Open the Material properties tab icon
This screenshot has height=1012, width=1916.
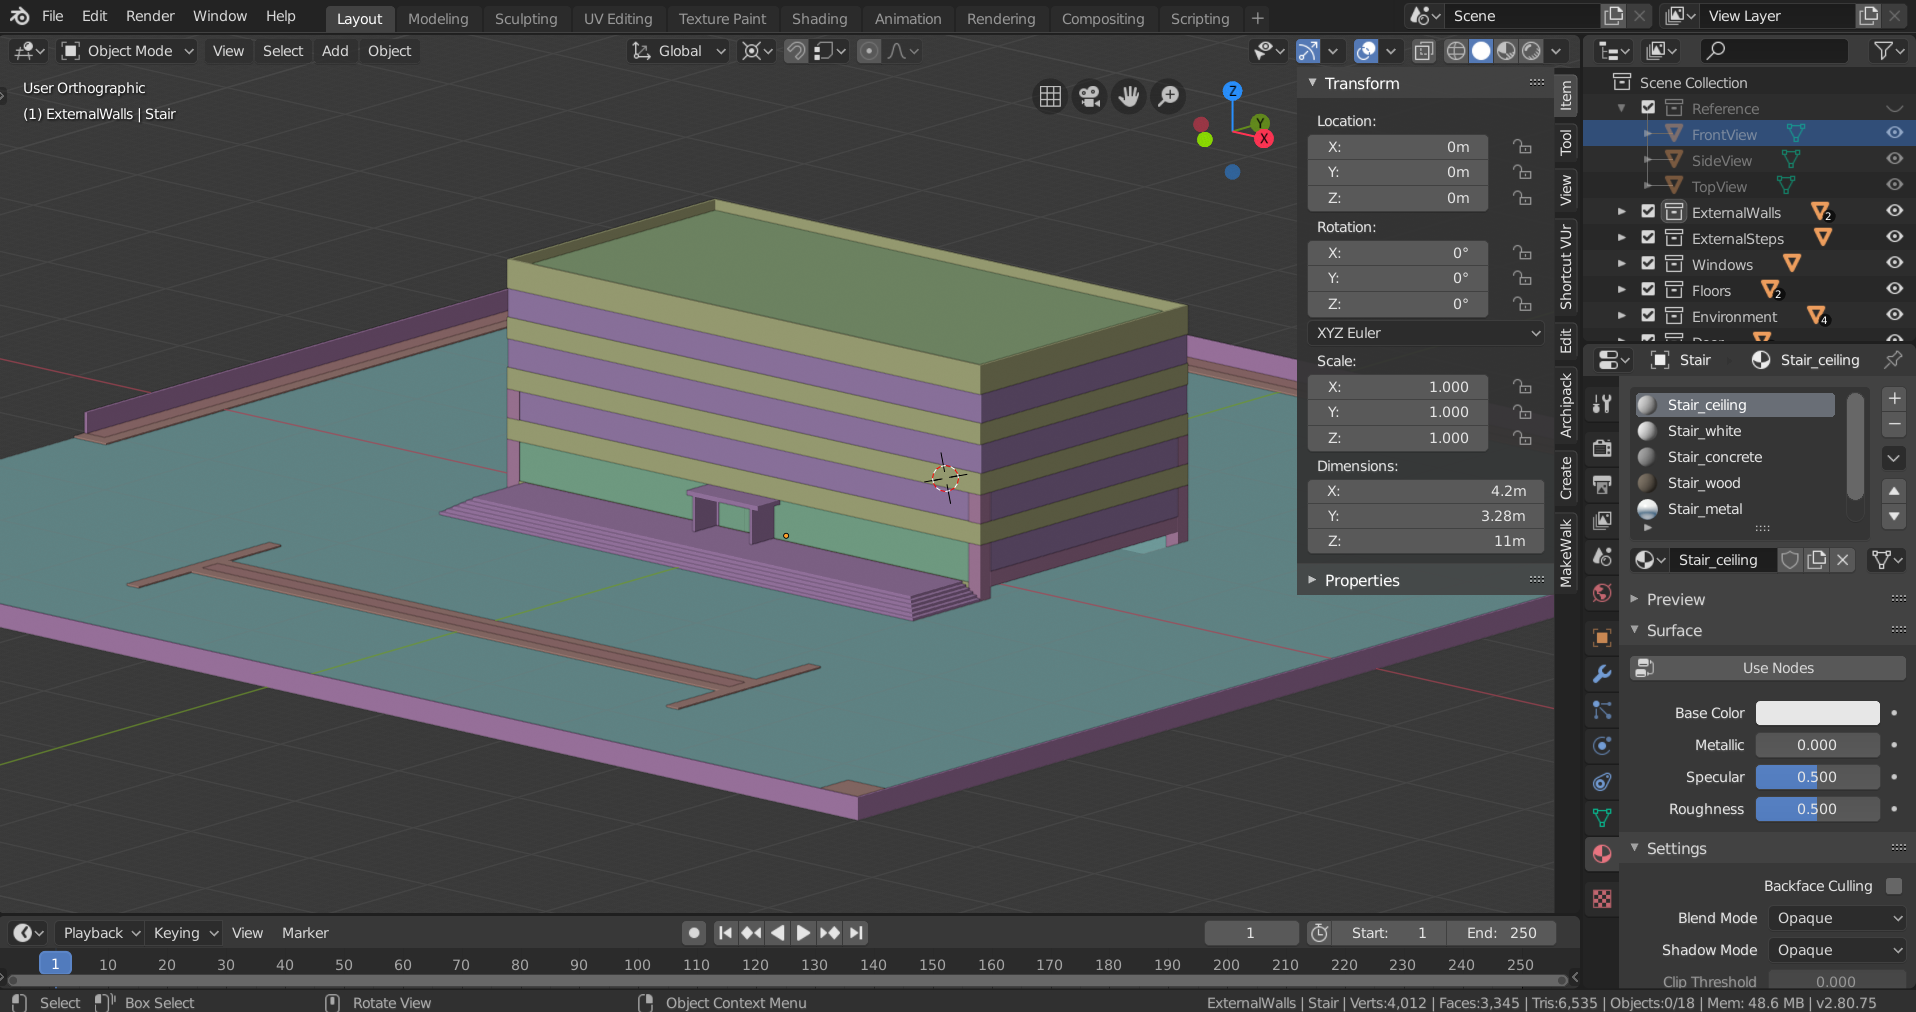click(x=1602, y=854)
